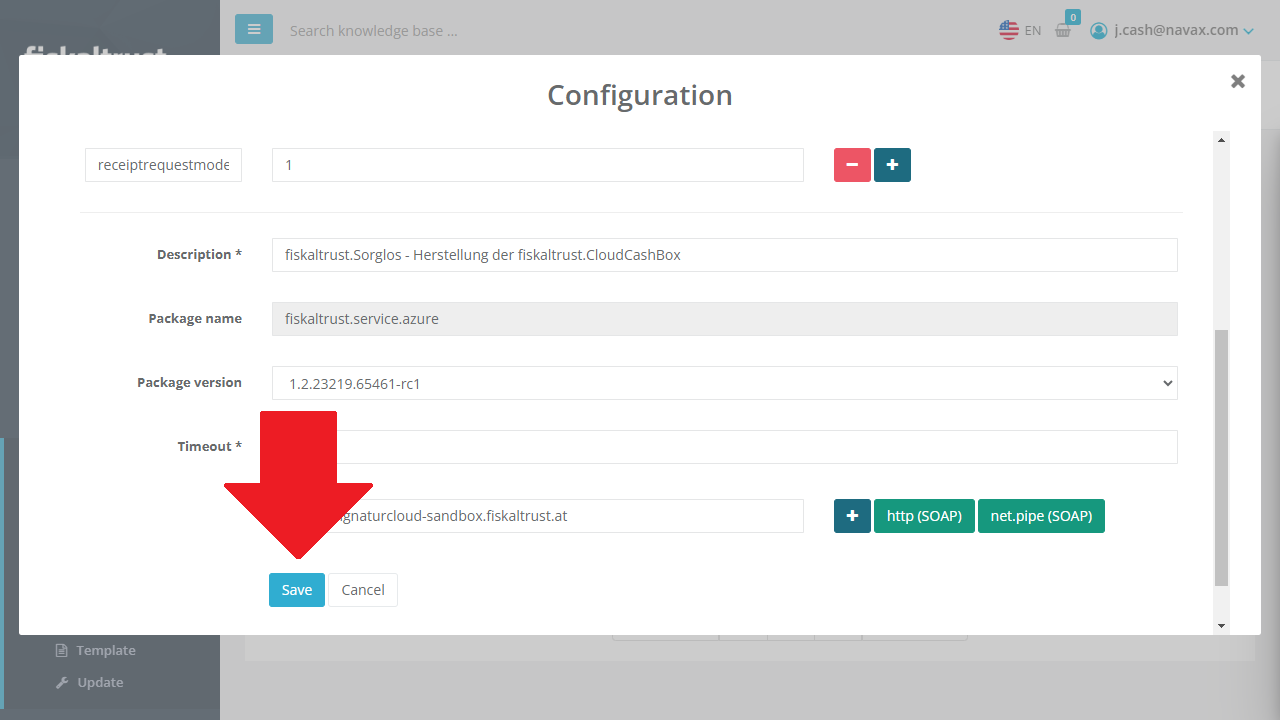Click the Package version label
Viewport: 1280px width, 720px height.
tap(189, 383)
